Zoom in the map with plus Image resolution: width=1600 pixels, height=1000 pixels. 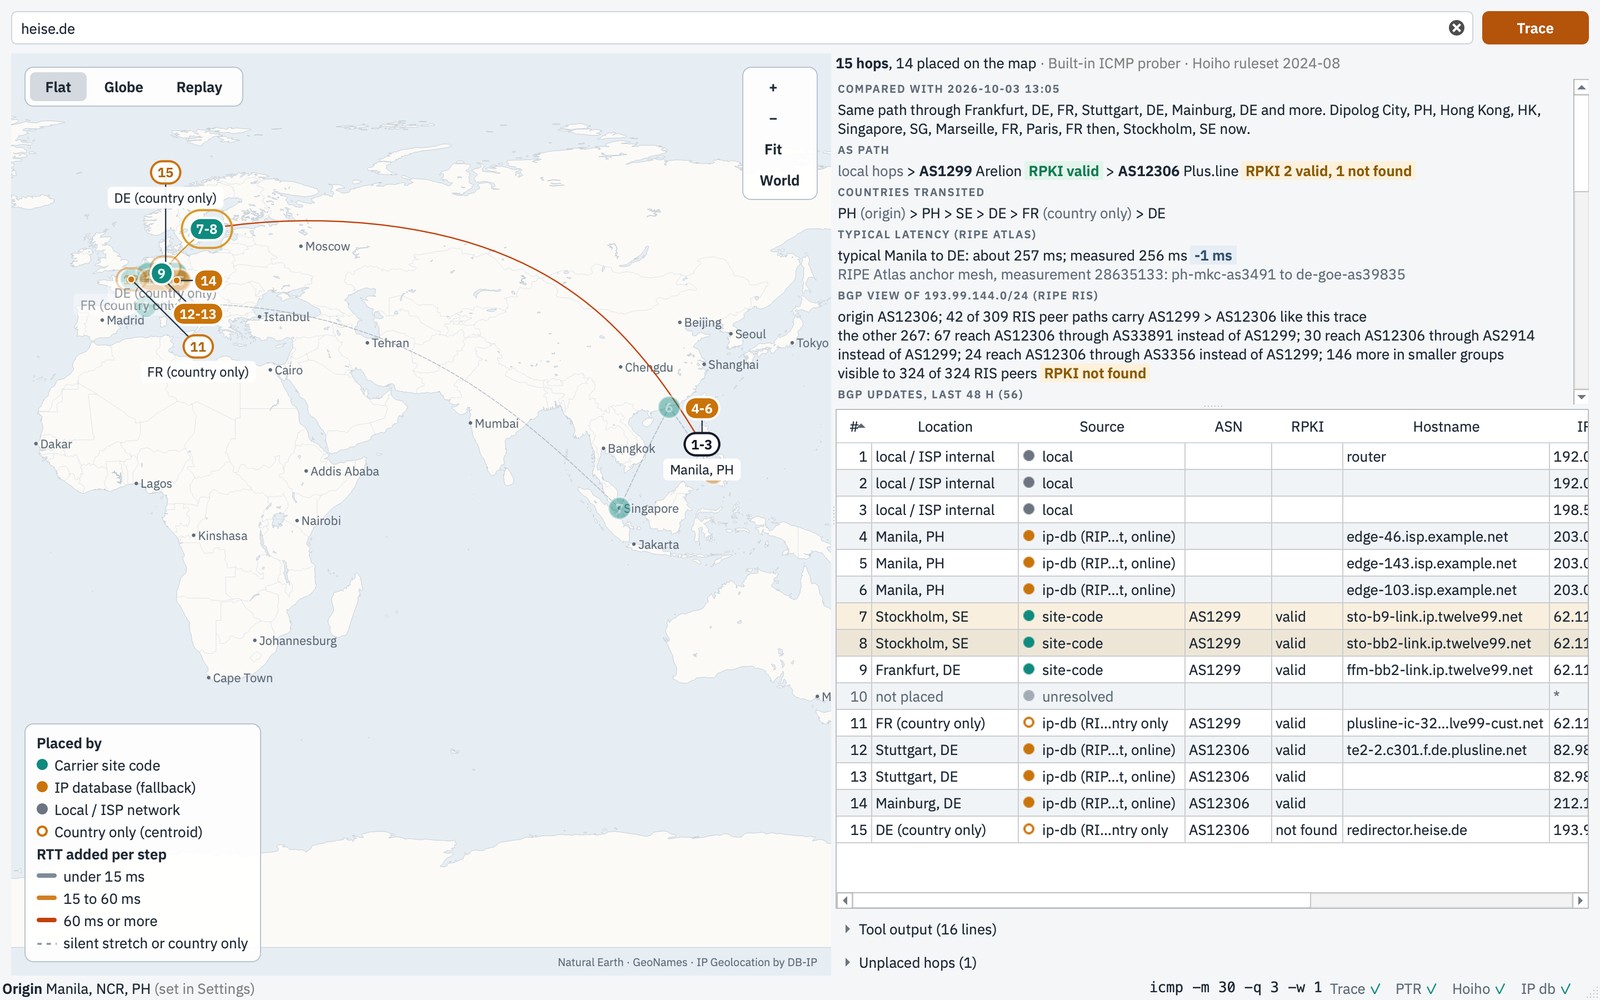point(773,88)
